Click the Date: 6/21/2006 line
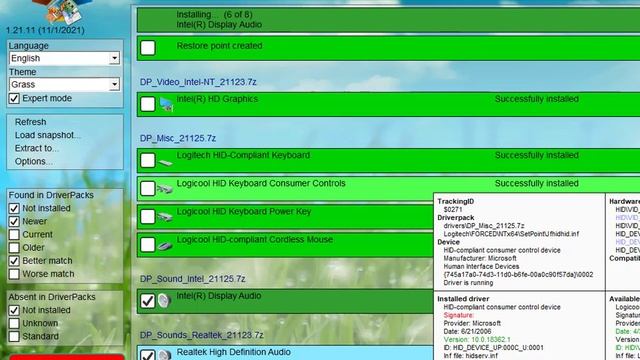The image size is (640, 360). tap(467, 331)
